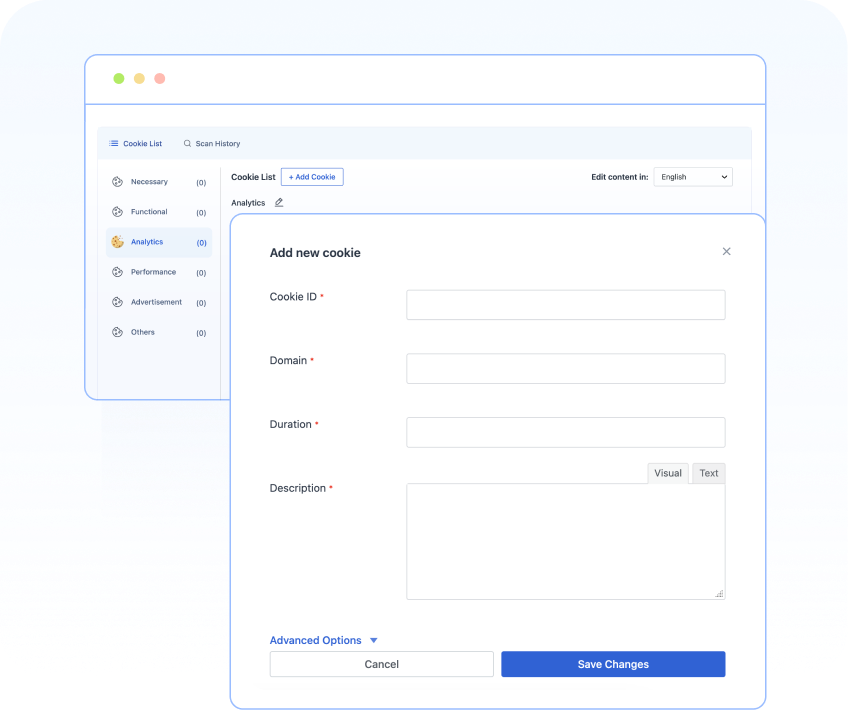Viewport: 848px width, 711px height.
Task: Click the Performance category cookie icon
Action: (118, 271)
